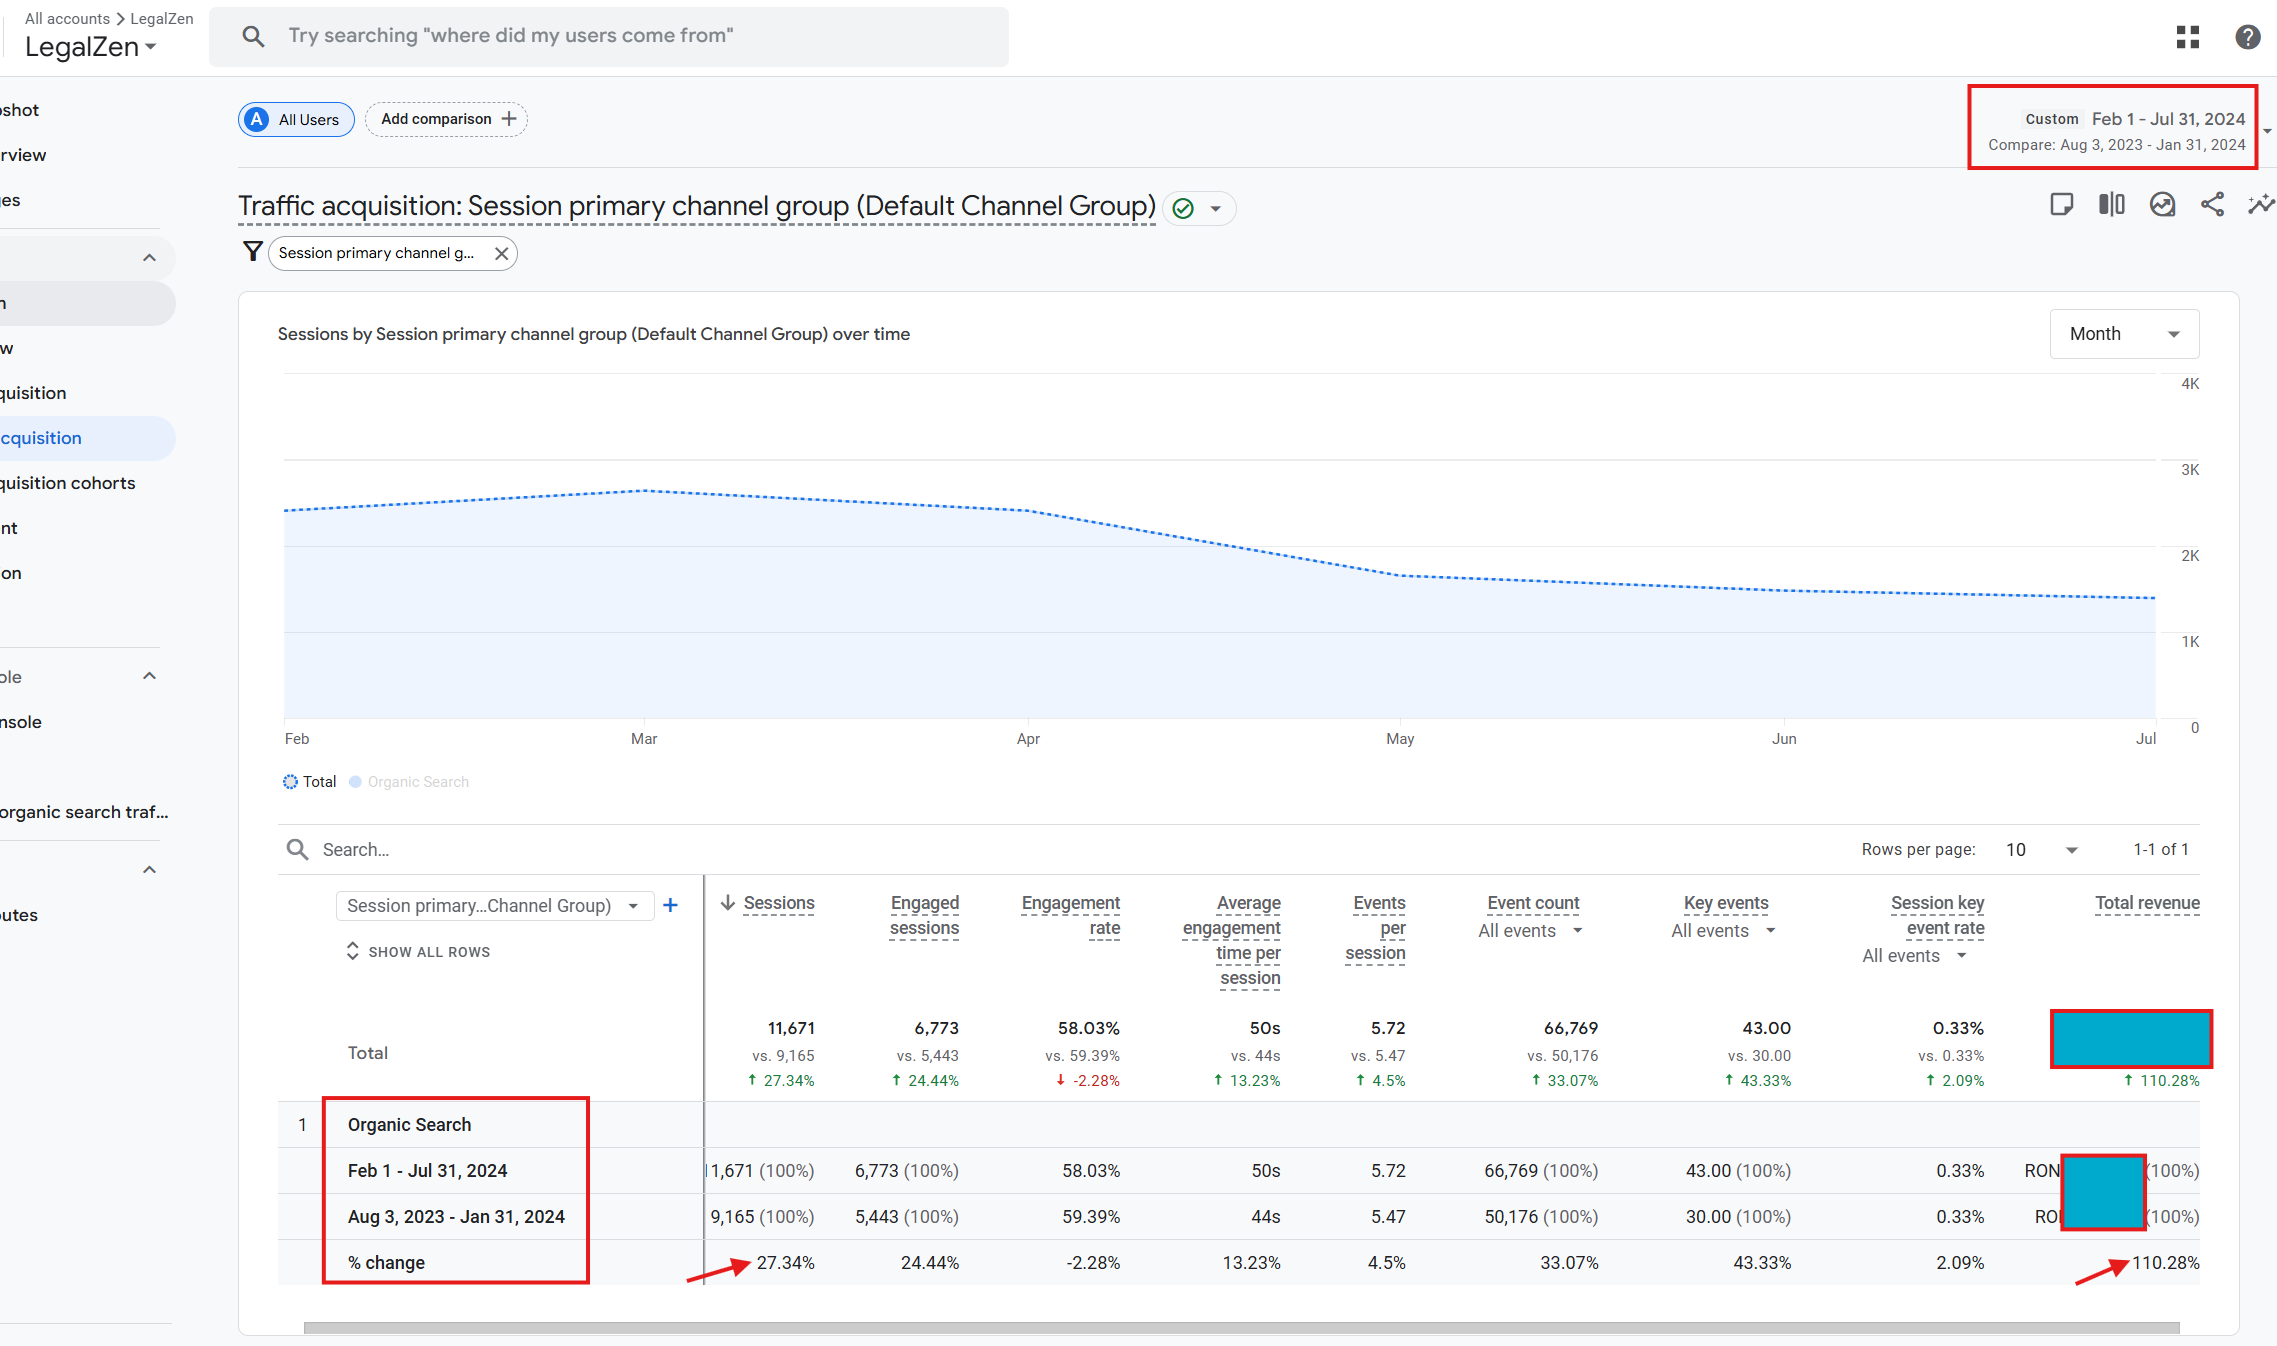Click the 1-1 of 1 pagination text
The image size is (2277, 1346).
[2161, 849]
